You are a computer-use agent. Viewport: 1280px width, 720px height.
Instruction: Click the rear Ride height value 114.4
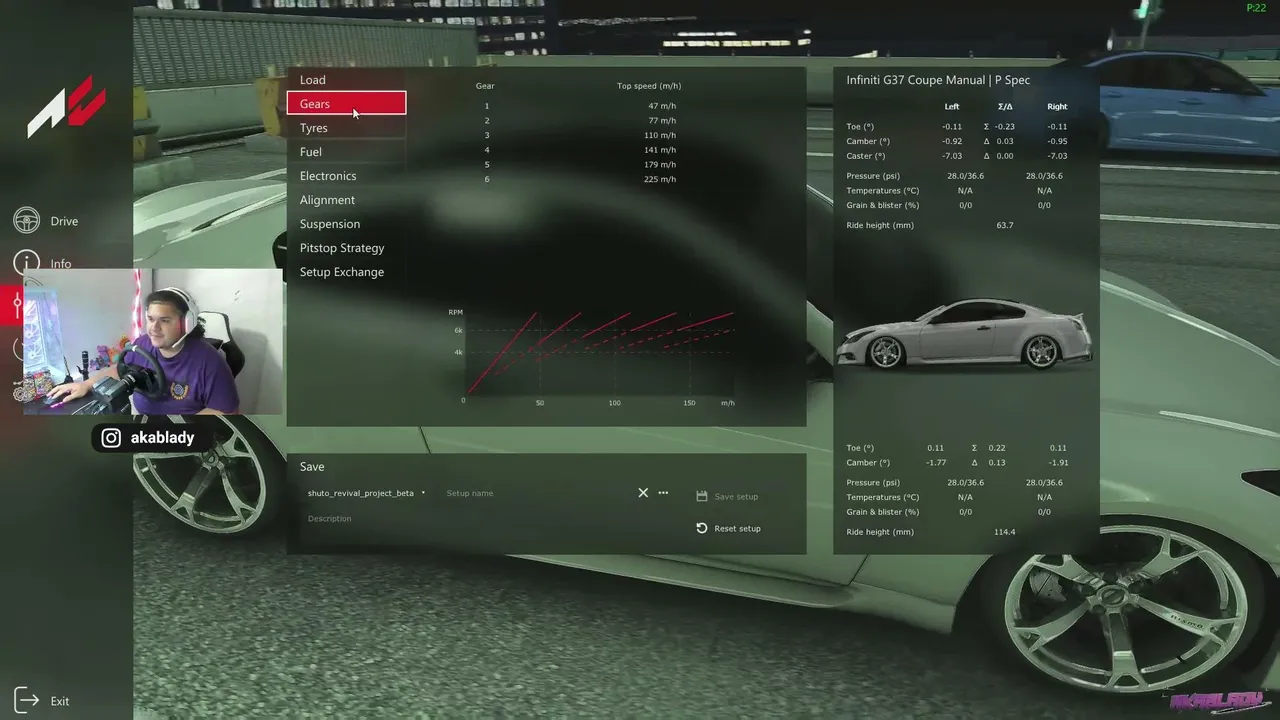(x=1005, y=532)
